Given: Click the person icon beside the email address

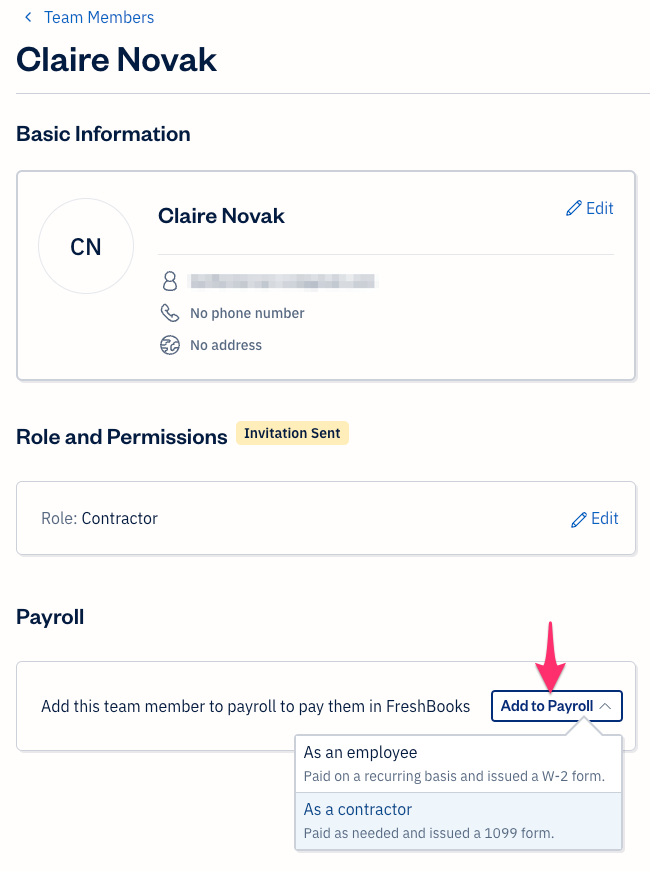Looking at the screenshot, I should pyautogui.click(x=170, y=281).
